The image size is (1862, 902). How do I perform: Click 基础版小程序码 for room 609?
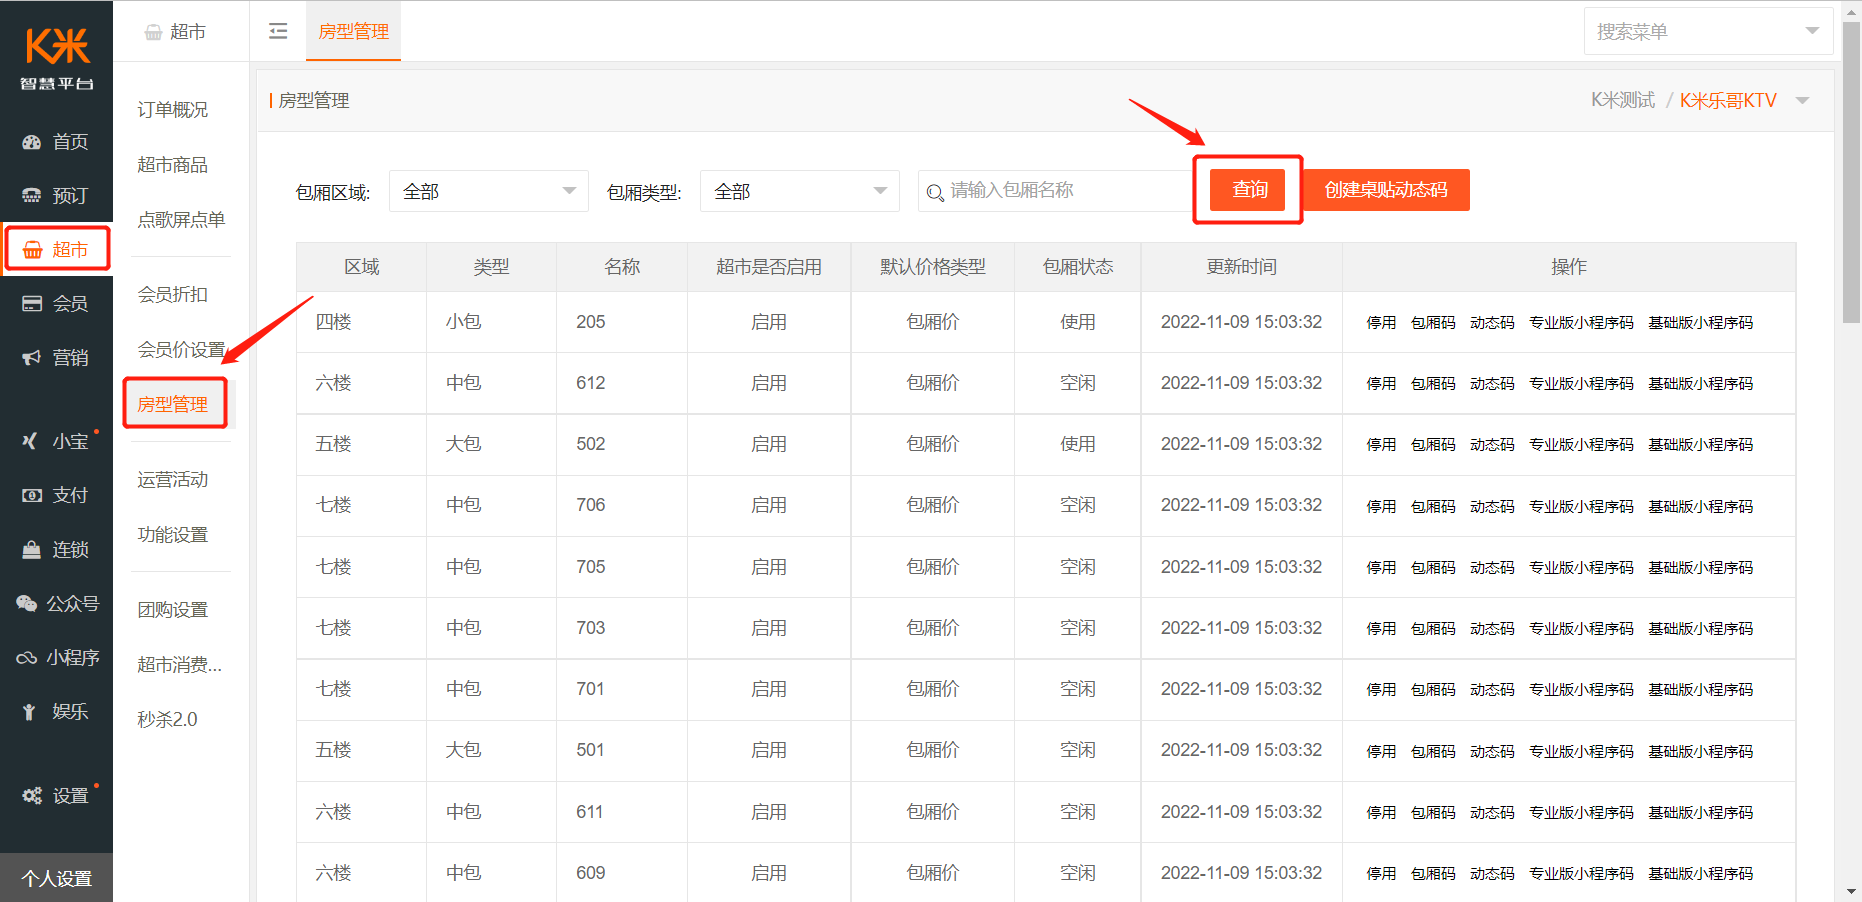coord(1701,874)
